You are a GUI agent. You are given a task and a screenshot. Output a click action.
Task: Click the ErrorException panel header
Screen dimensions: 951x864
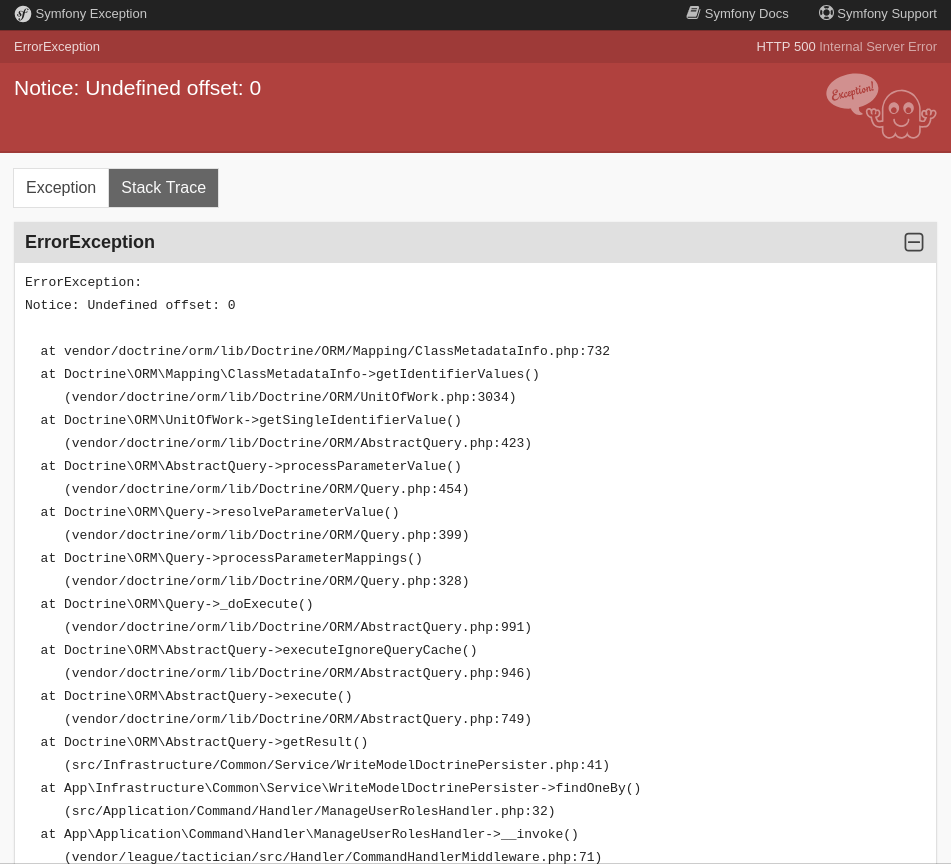90,241
